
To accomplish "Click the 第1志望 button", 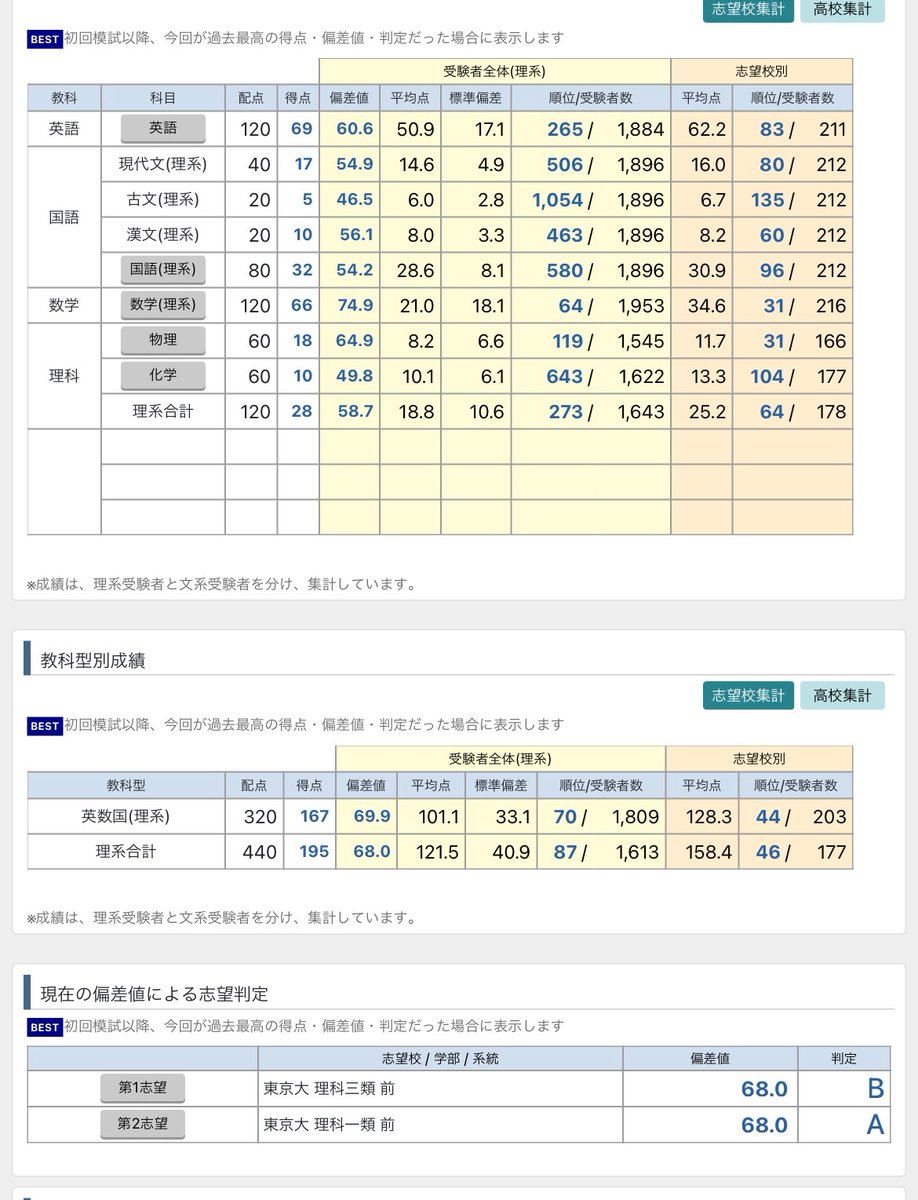I will coord(143,1088).
